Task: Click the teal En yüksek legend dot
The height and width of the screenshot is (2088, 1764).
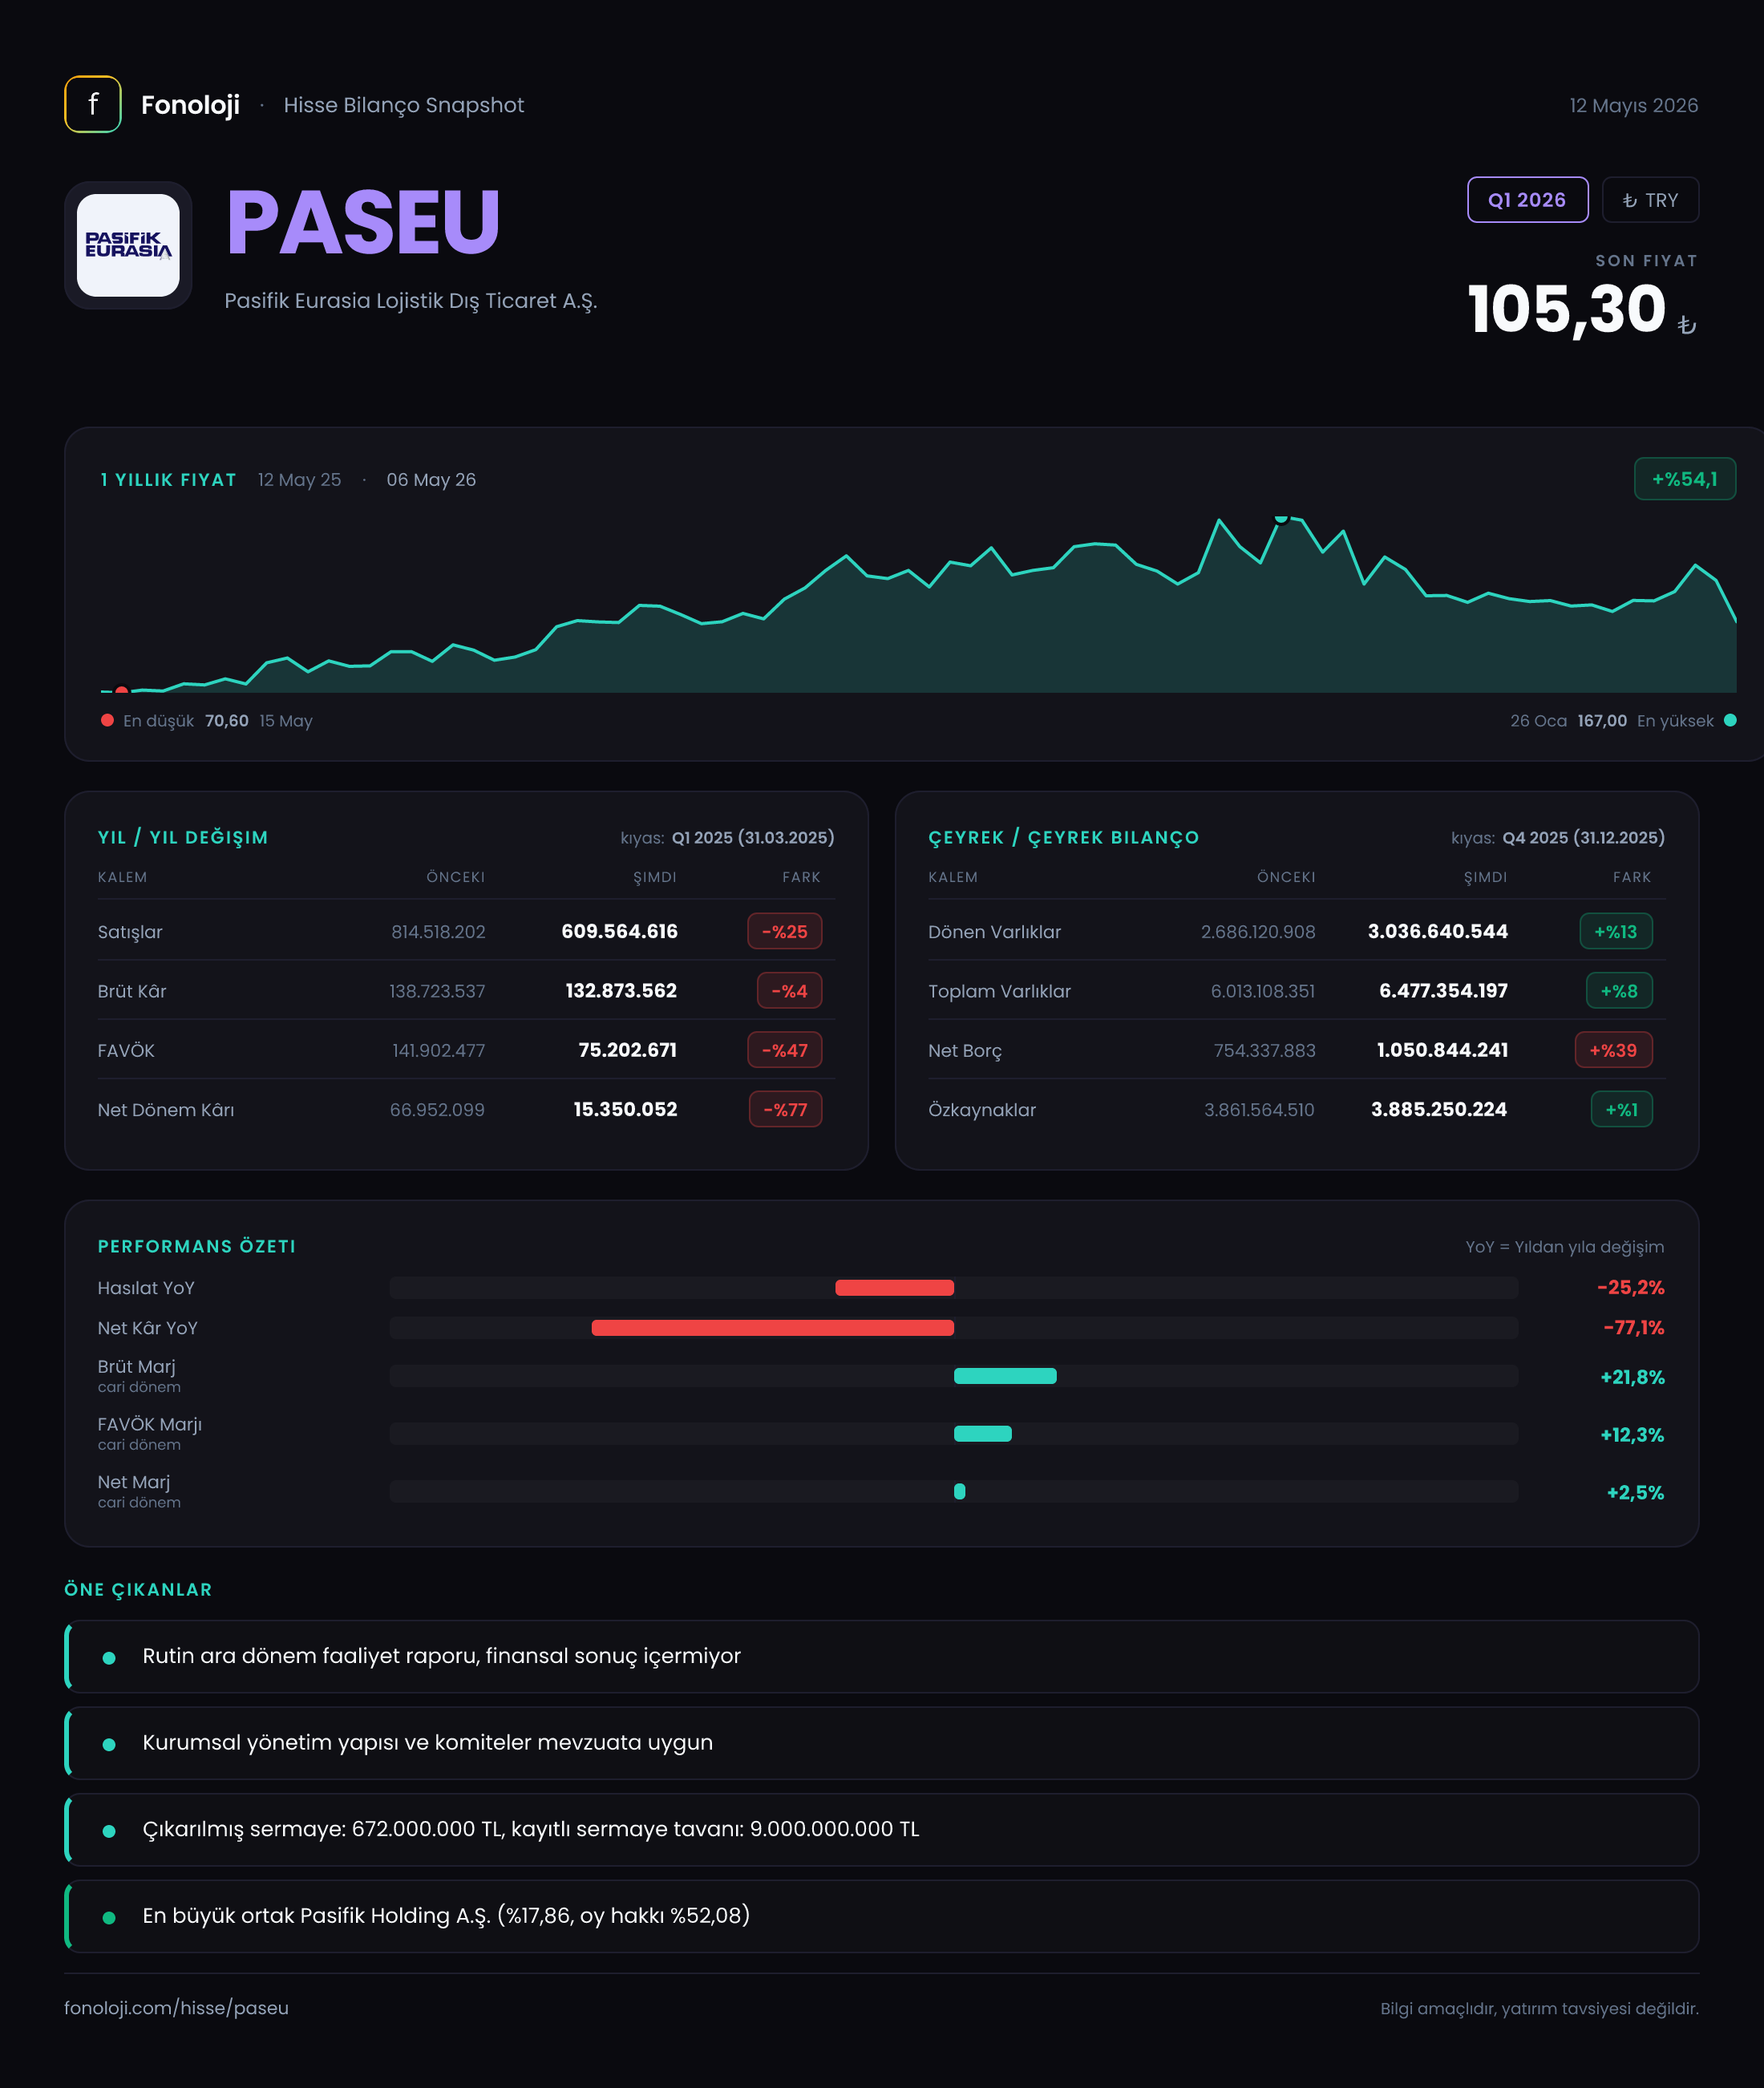Action: [1730, 720]
